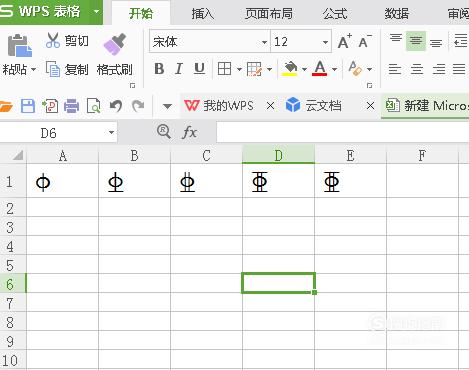
Task: Click the export to PDF icon
Action: [50, 106]
